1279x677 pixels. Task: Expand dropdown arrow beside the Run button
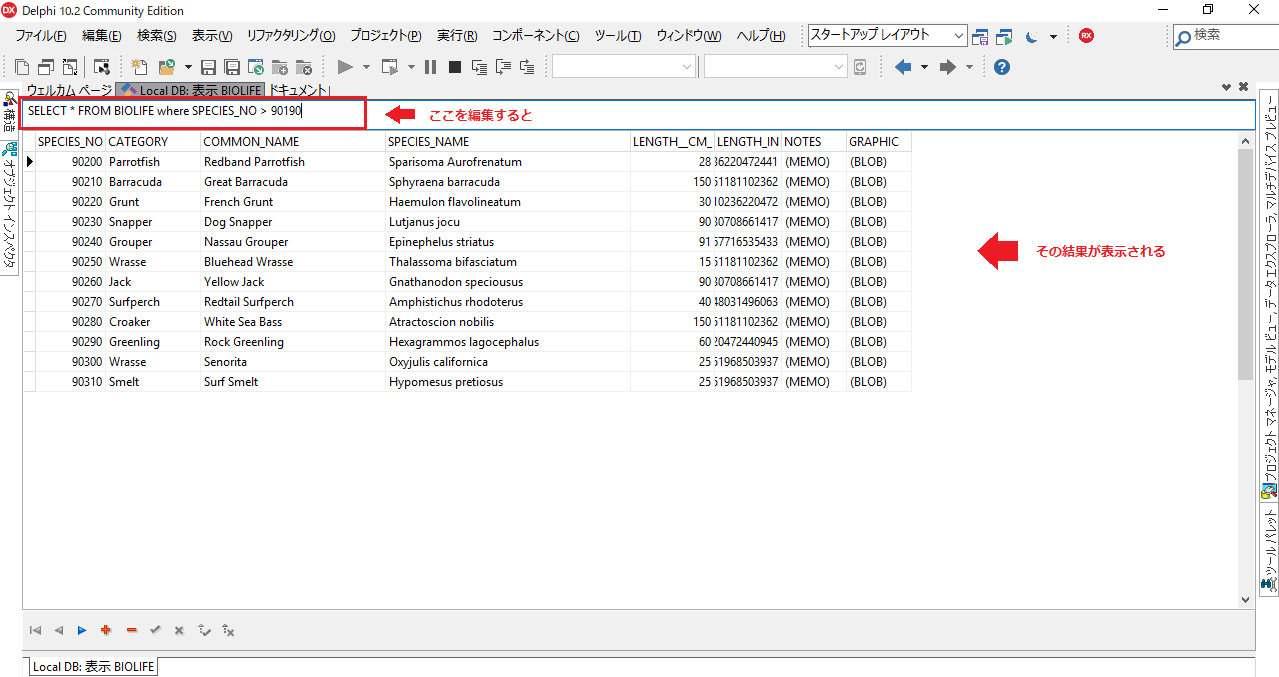click(x=366, y=67)
